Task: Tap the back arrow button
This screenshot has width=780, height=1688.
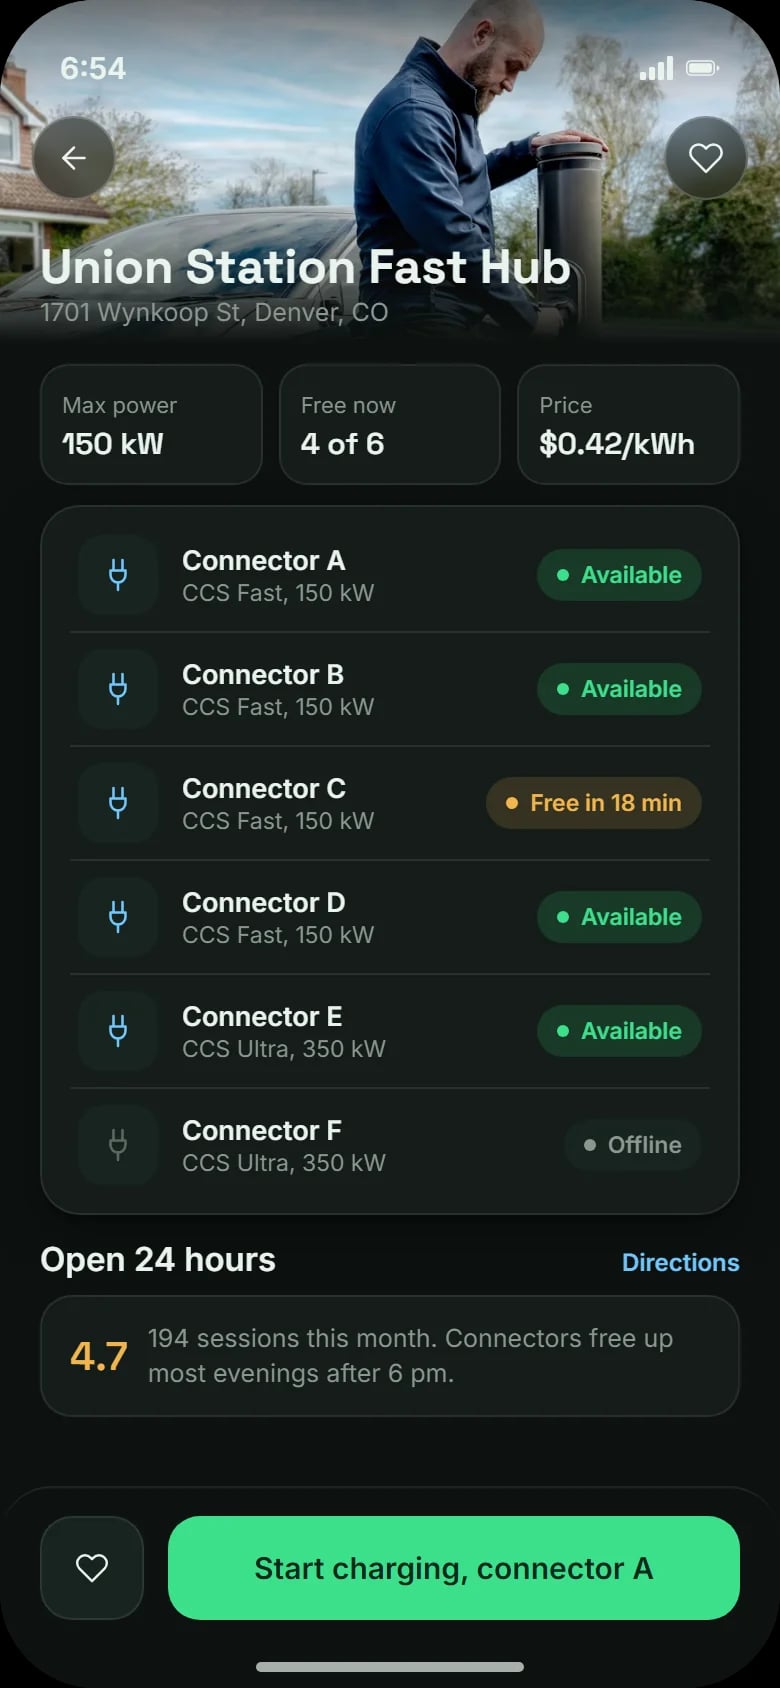Action: tap(74, 158)
